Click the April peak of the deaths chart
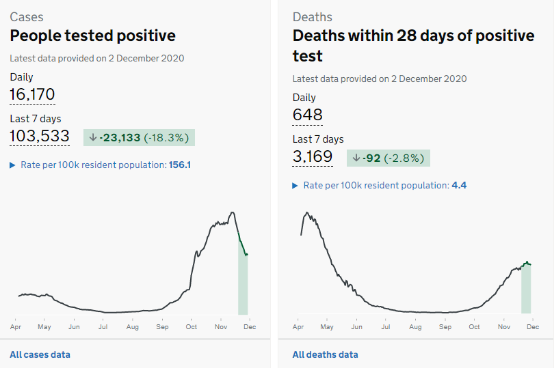Image resolution: width=554 pixels, height=369 pixels. pos(307,213)
